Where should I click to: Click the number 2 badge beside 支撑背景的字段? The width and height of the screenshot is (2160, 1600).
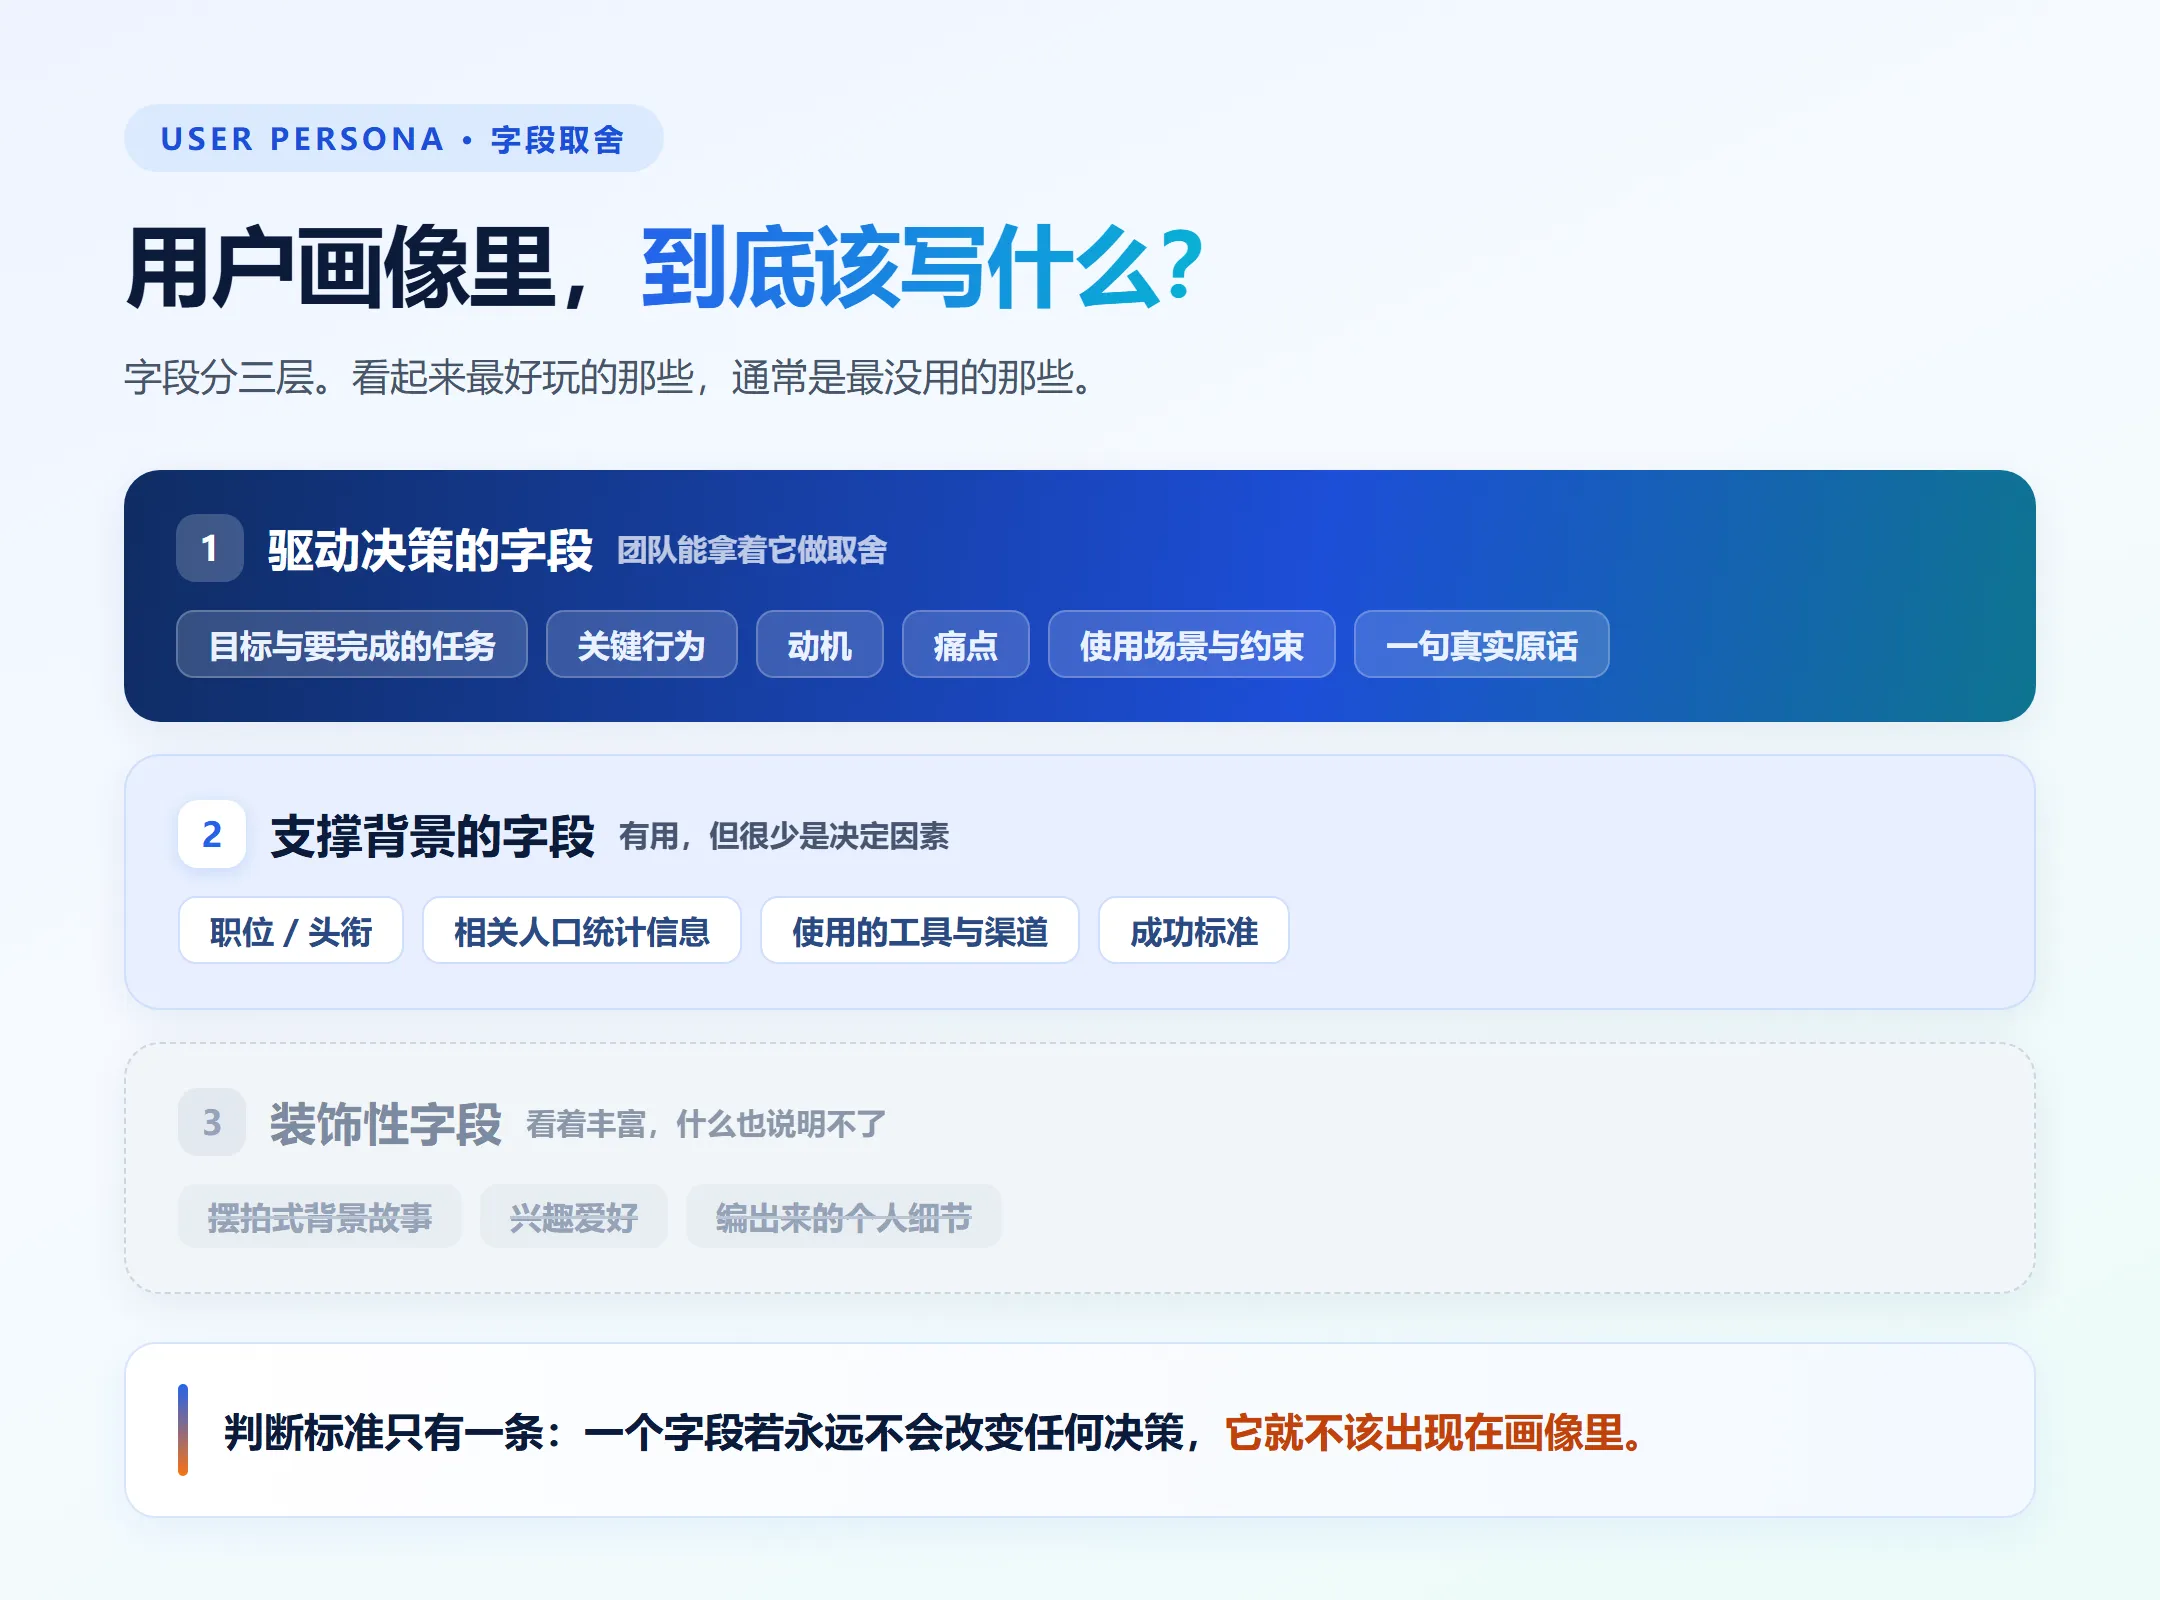pyautogui.click(x=212, y=834)
